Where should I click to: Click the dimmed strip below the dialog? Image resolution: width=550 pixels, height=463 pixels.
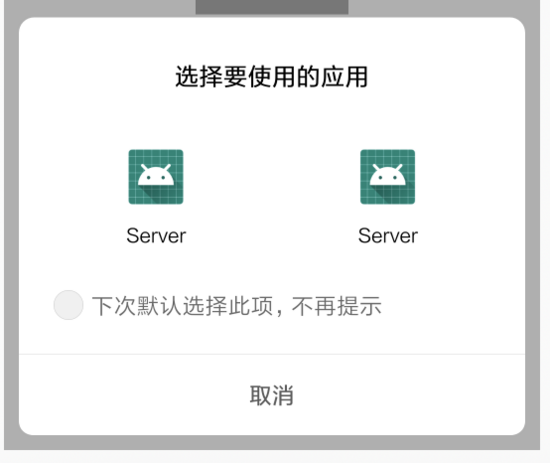[x=272, y=443]
